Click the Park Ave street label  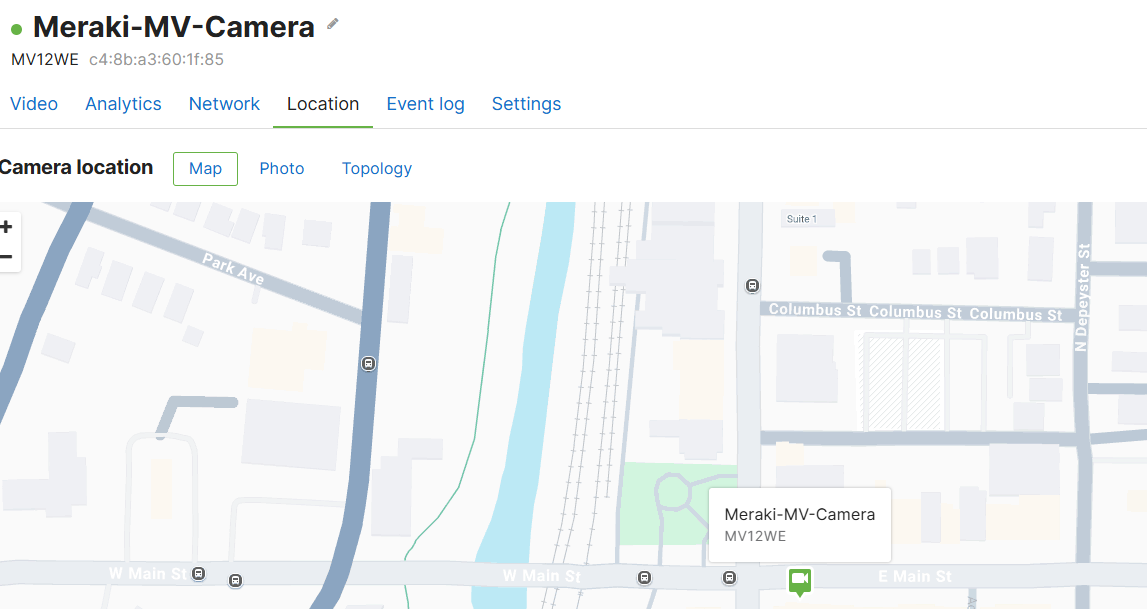pyautogui.click(x=233, y=268)
